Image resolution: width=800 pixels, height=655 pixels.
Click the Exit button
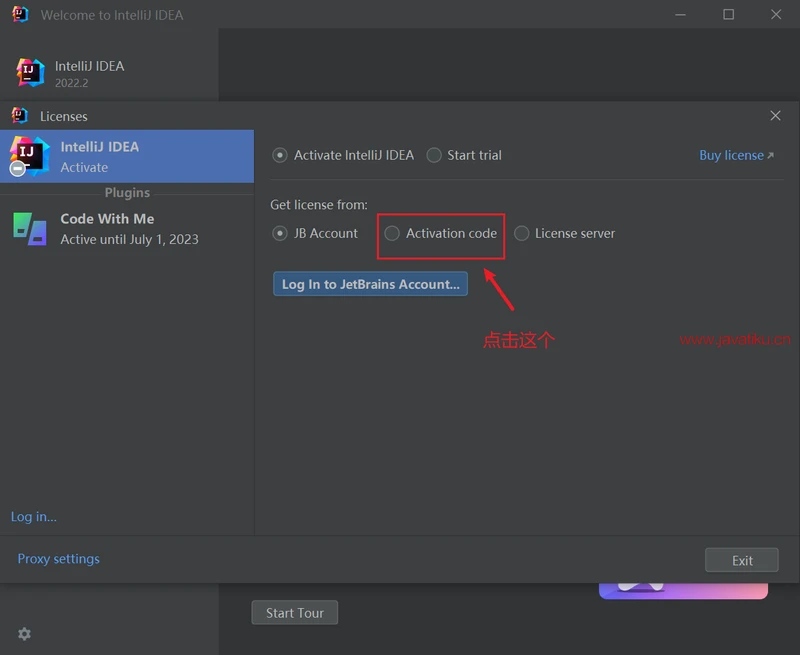(741, 560)
